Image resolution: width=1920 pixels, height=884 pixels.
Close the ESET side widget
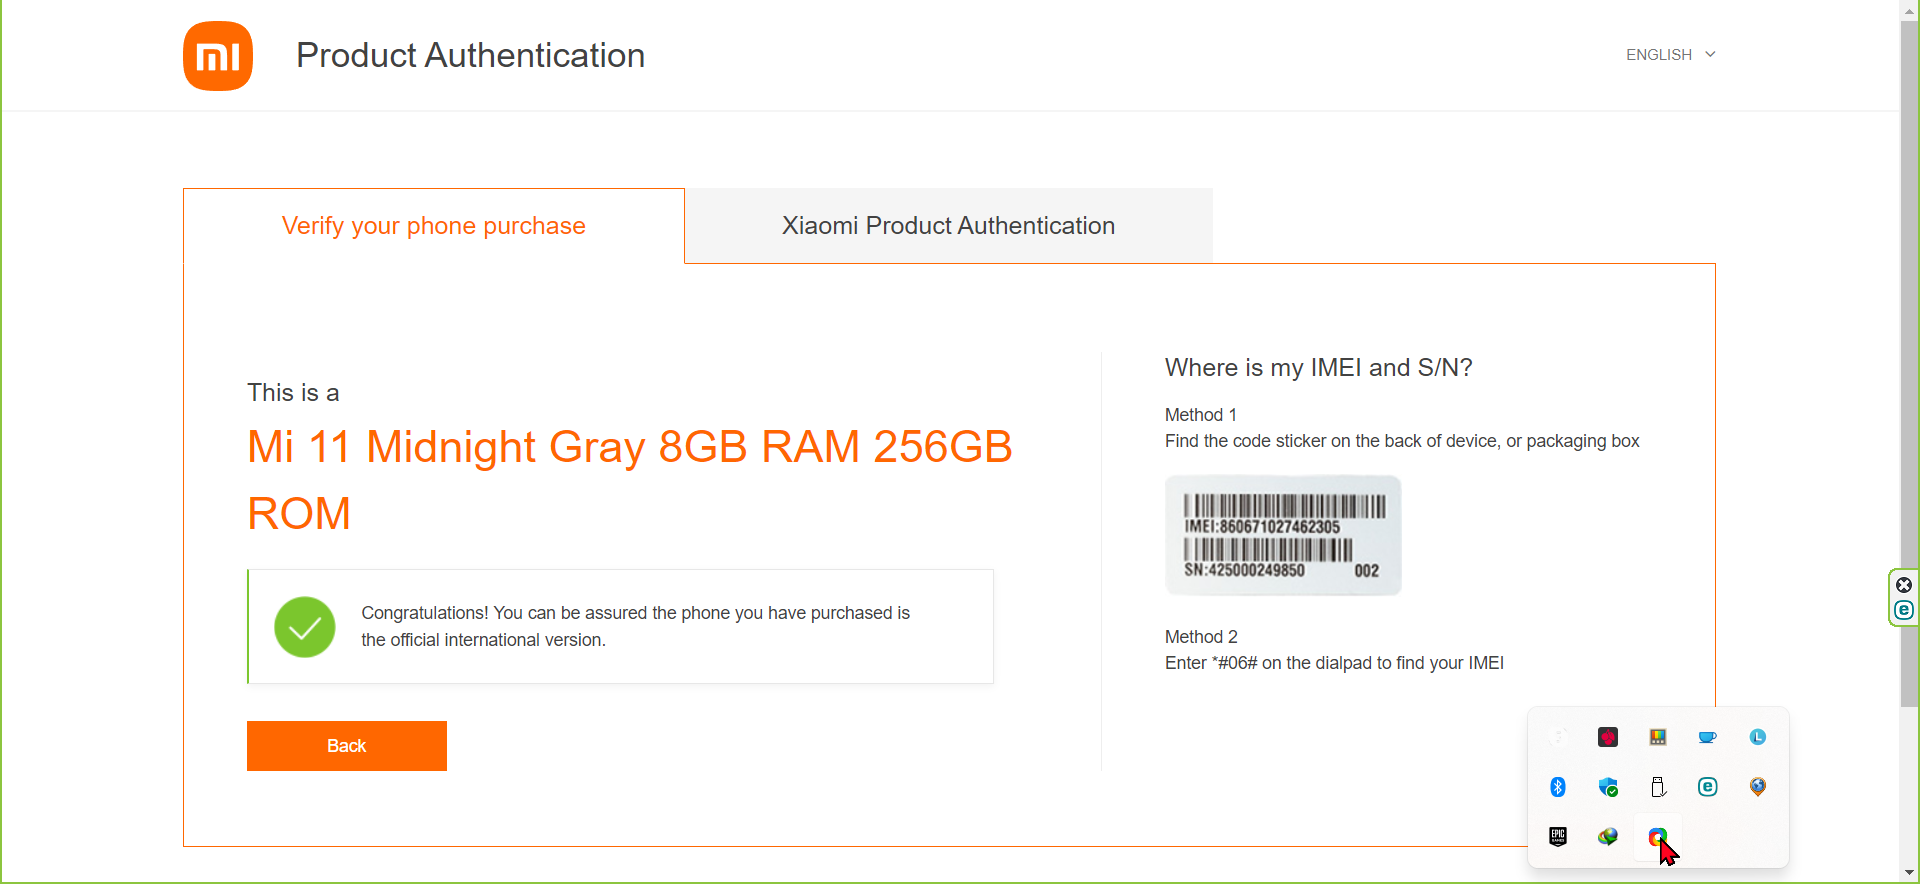1904,585
